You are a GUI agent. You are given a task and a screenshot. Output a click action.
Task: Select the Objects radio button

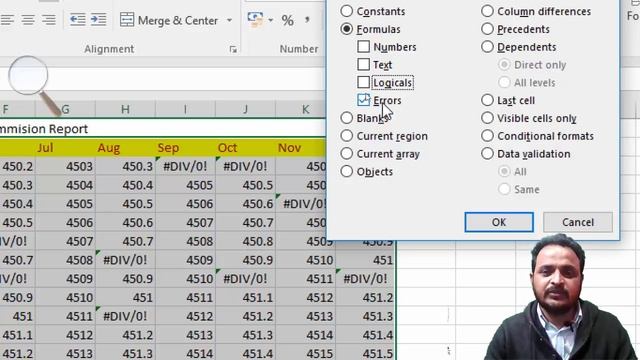[347, 171]
